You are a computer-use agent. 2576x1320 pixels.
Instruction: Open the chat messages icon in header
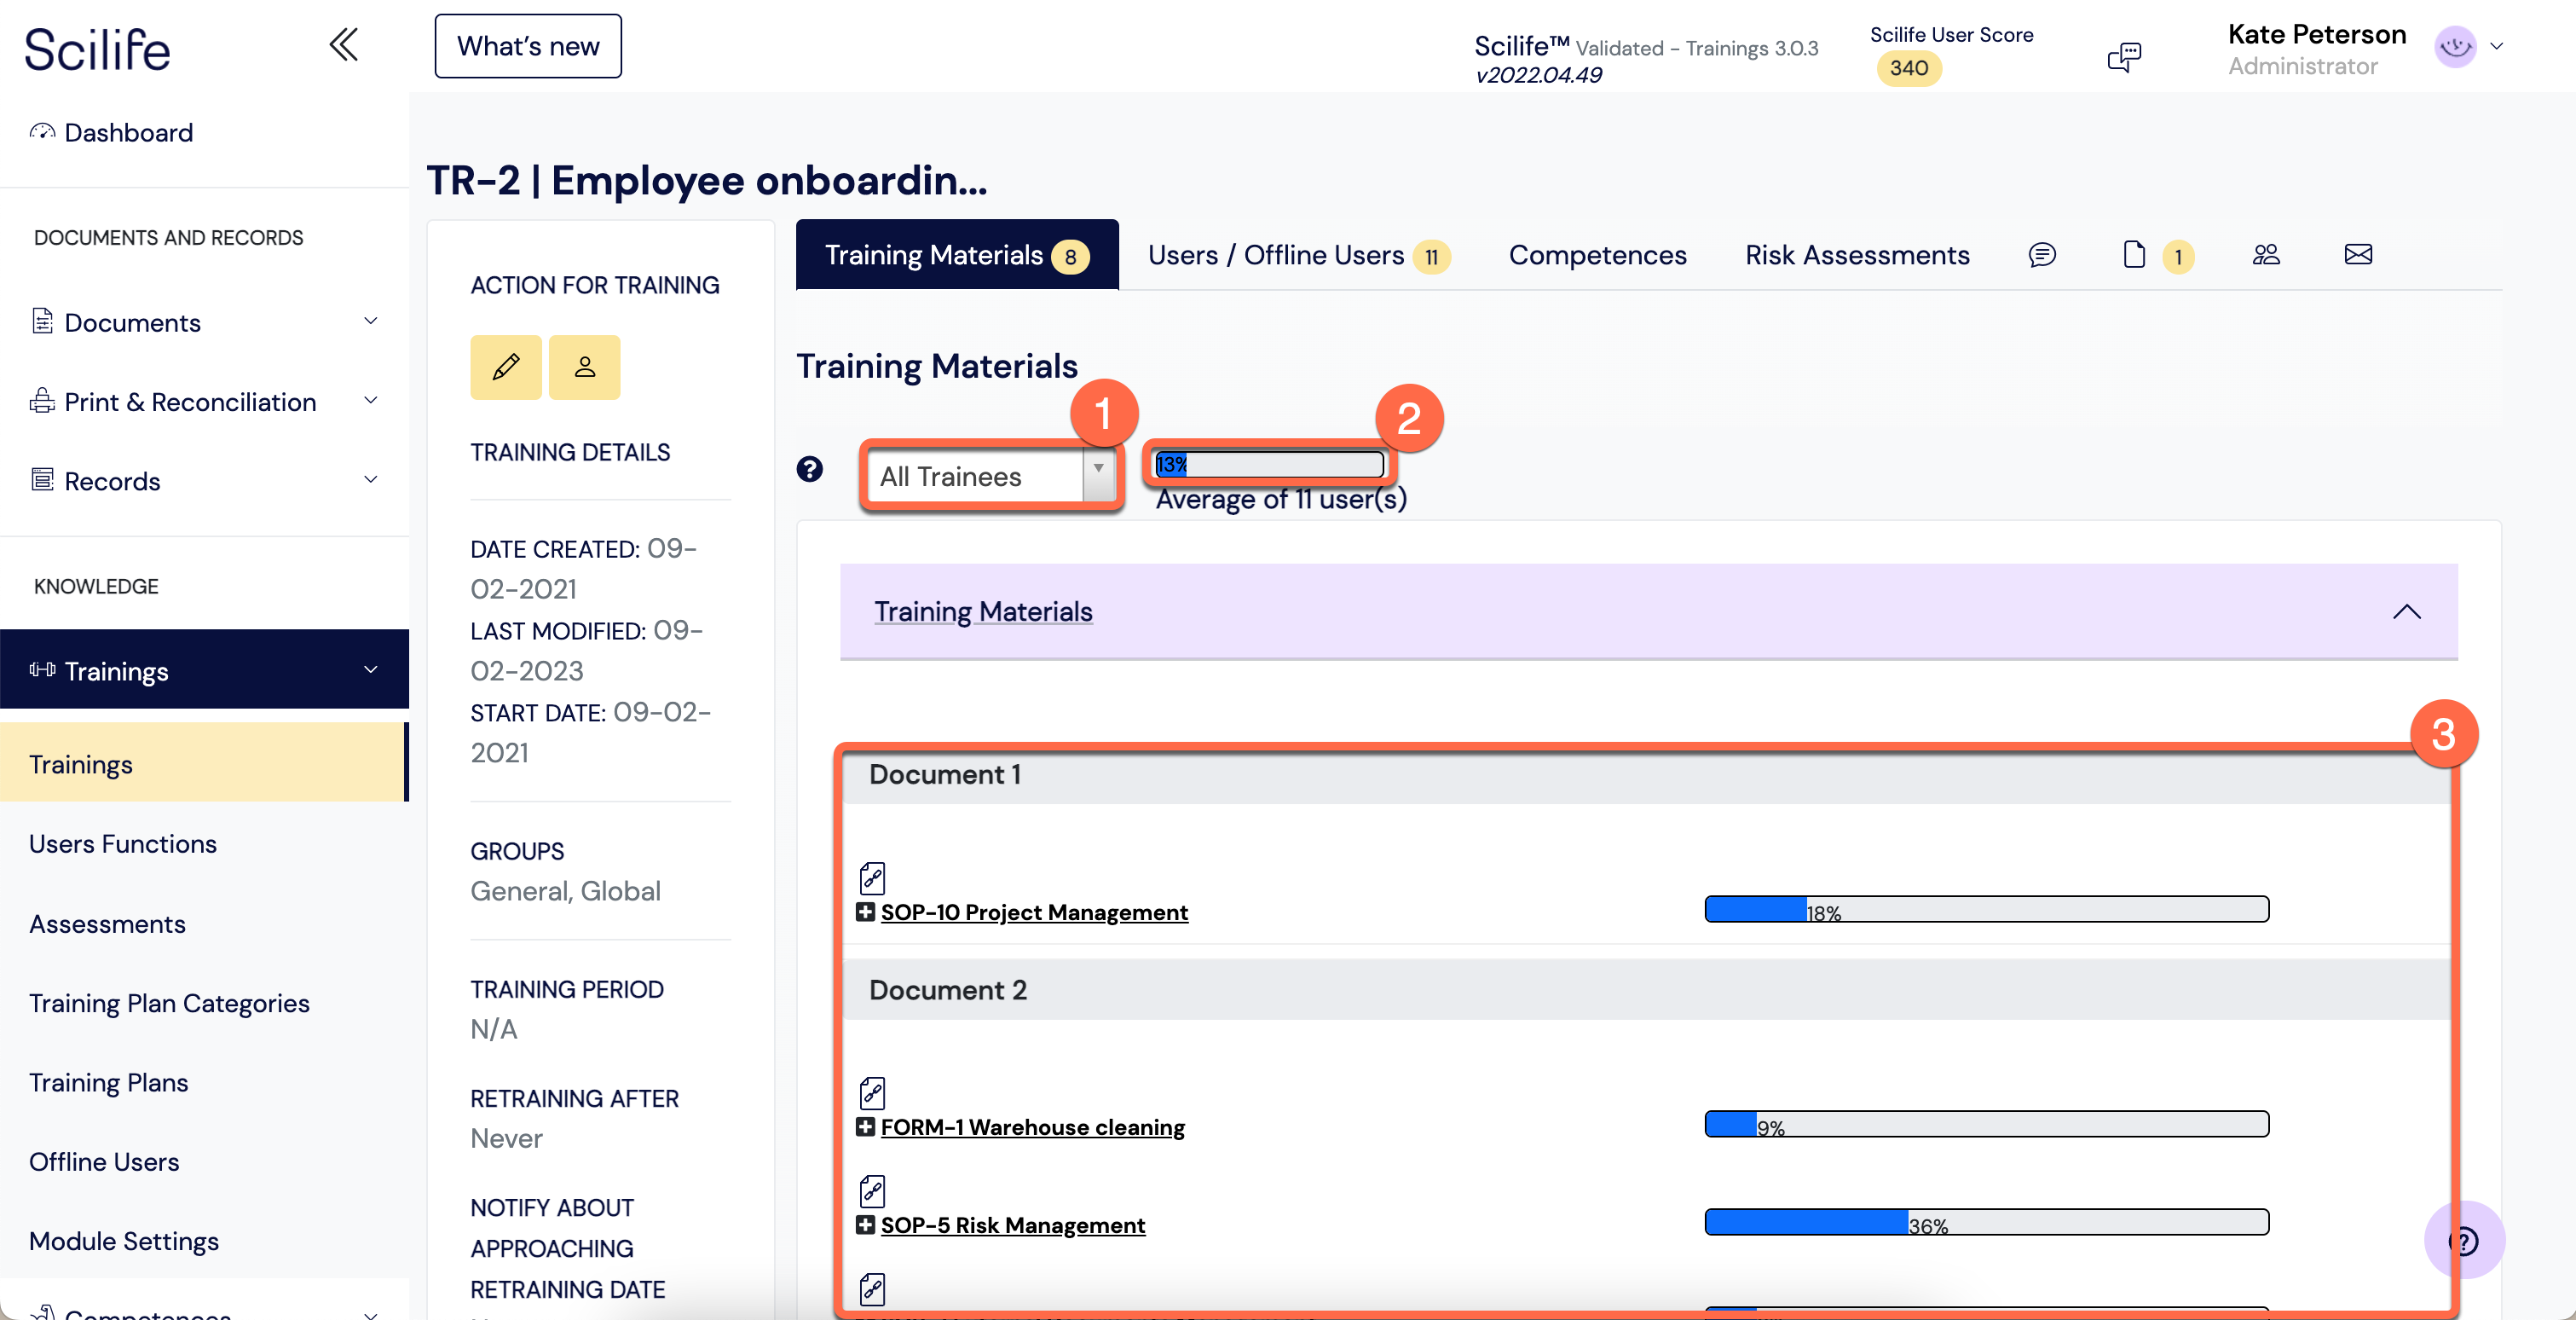[x=2124, y=57]
